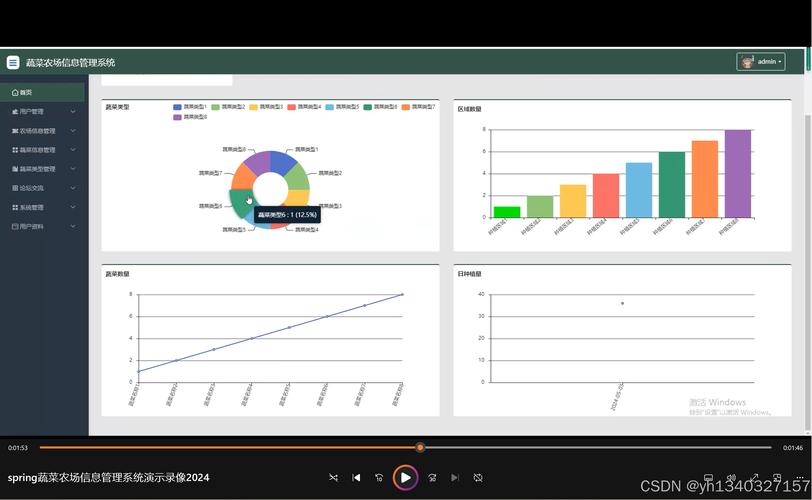Click the bright green shortest bar

point(507,212)
